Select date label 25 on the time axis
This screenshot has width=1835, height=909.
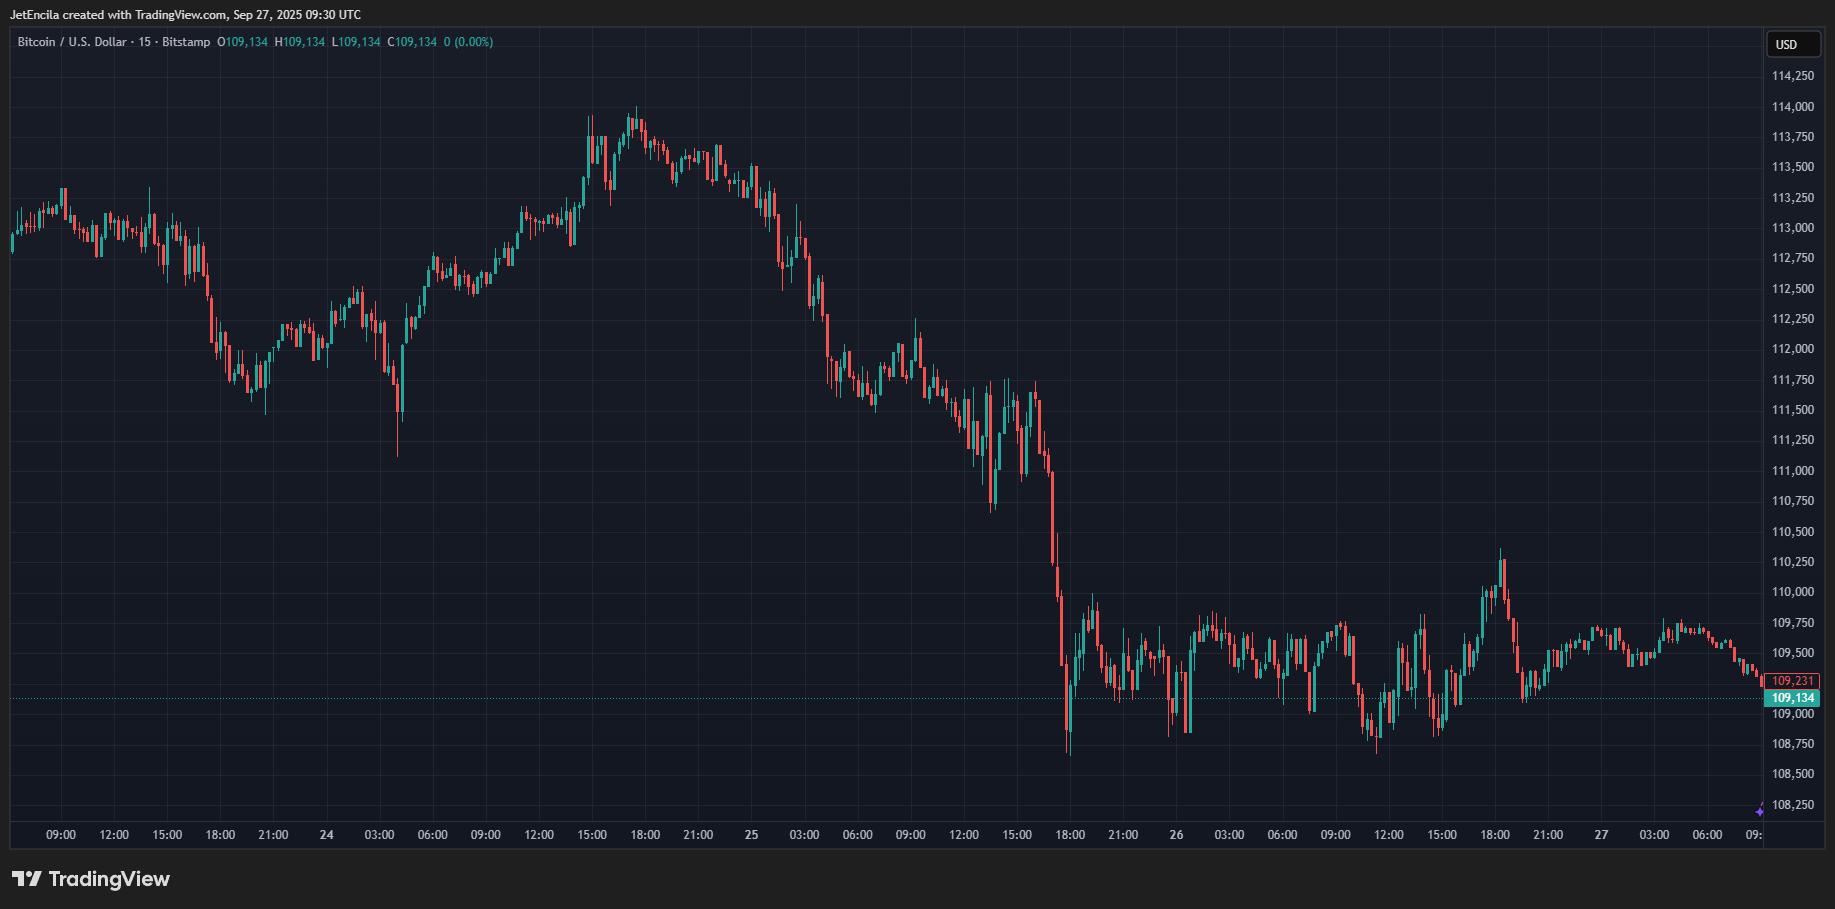coord(751,835)
